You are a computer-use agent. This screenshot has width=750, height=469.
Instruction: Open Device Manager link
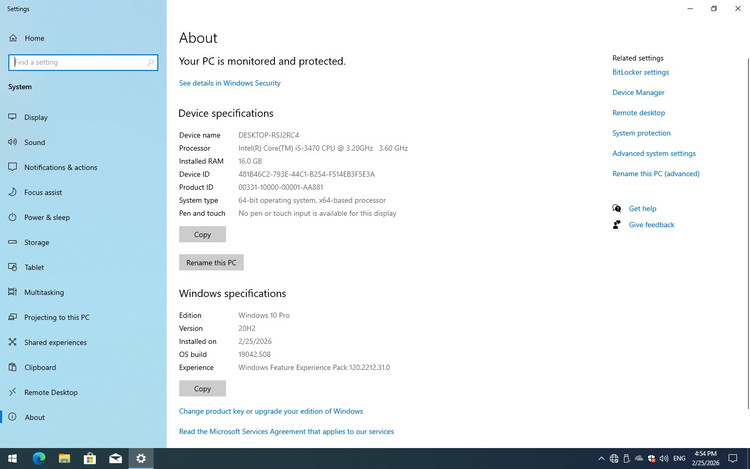(x=639, y=92)
